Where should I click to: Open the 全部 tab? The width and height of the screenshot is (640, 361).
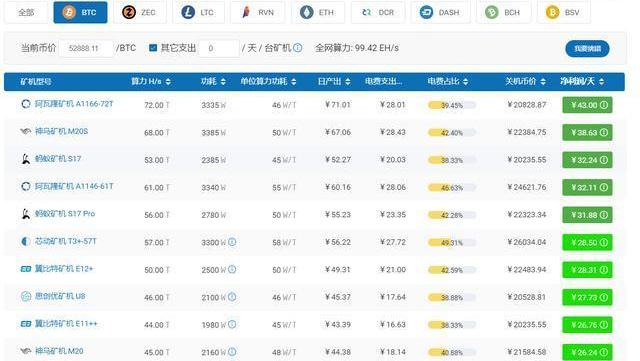click(x=26, y=12)
